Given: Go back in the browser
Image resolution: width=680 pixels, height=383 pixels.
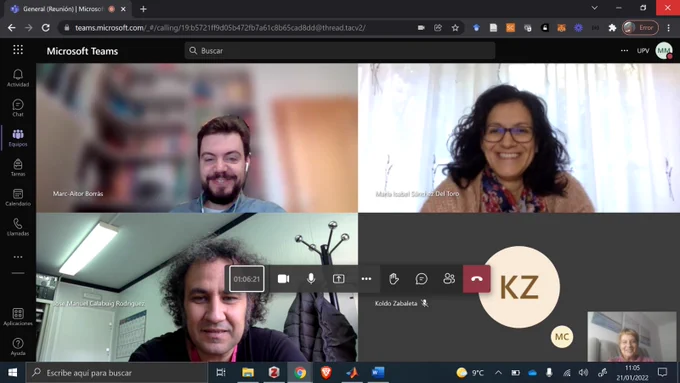Looking at the screenshot, I should coord(12,28).
